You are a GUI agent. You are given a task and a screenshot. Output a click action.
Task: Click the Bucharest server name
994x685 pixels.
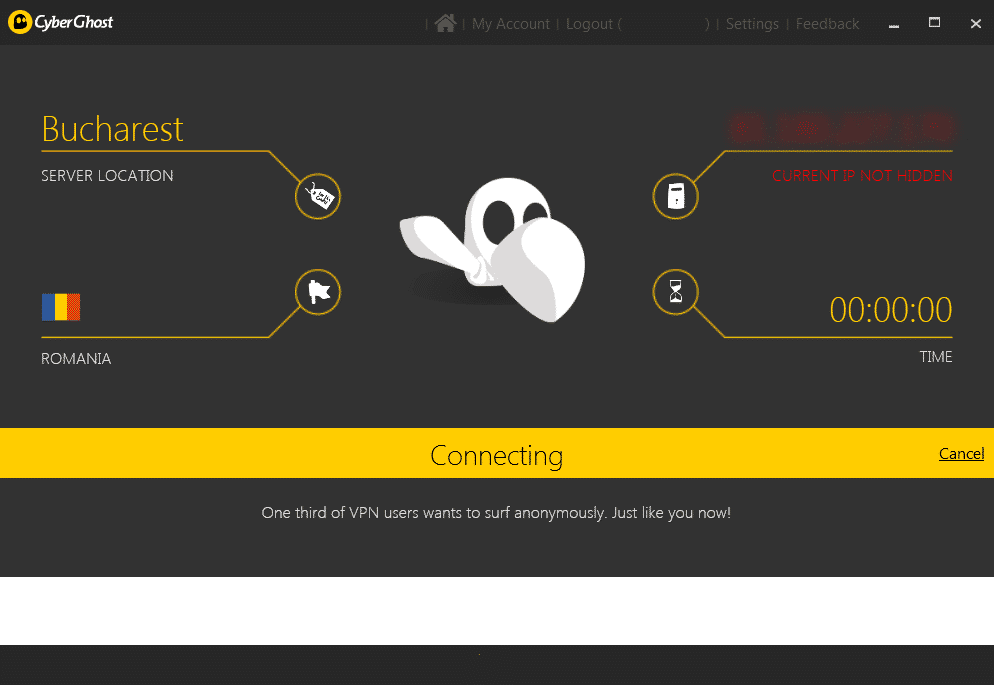coord(112,129)
